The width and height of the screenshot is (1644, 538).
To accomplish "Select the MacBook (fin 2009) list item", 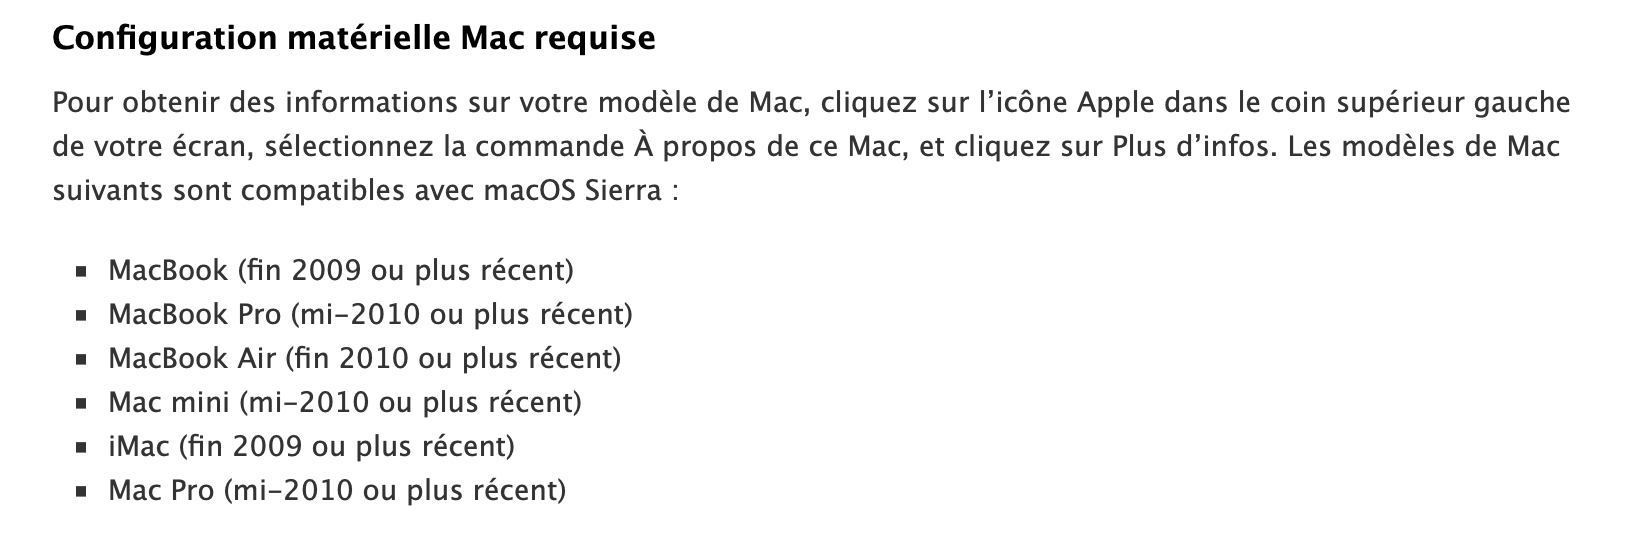I will point(340,270).
